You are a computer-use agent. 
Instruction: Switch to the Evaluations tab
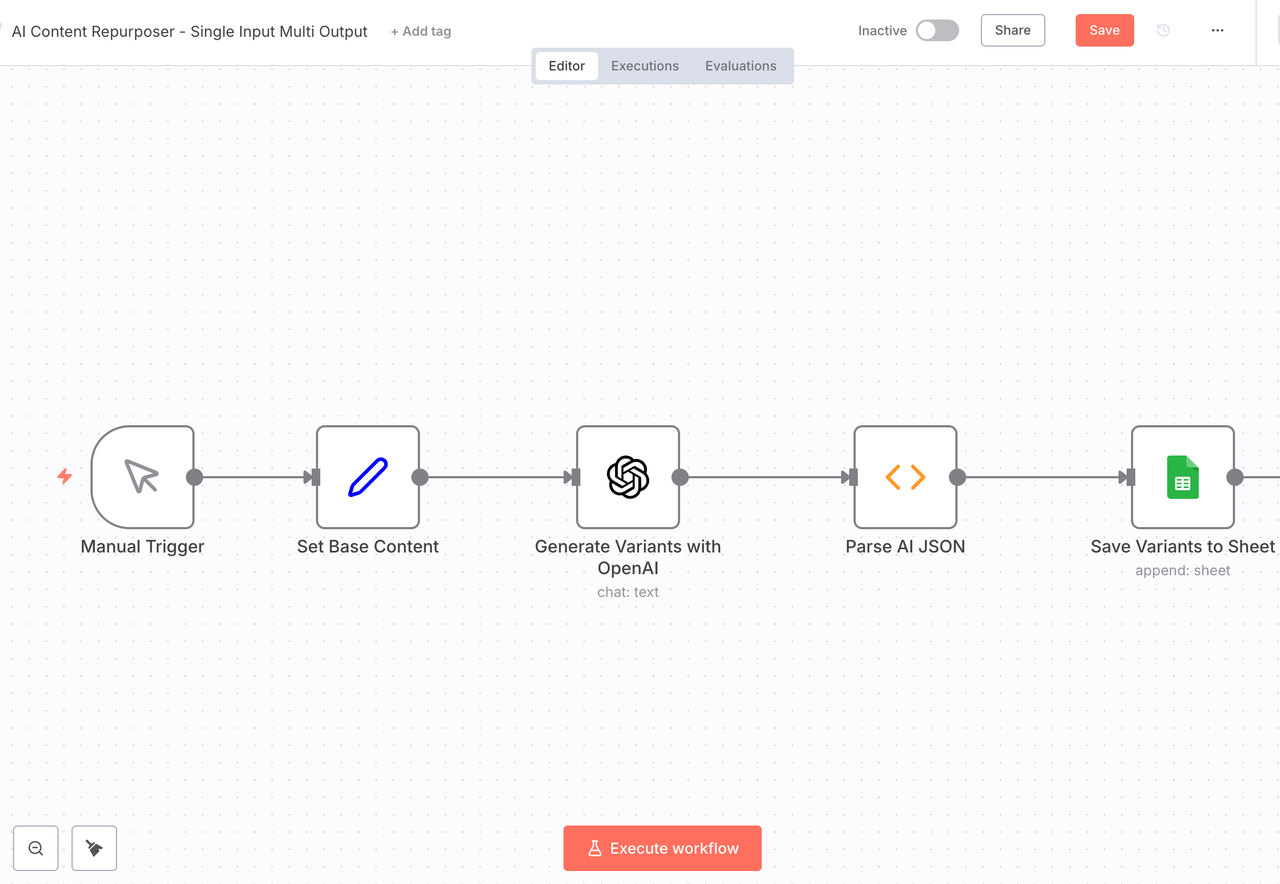[x=740, y=66]
